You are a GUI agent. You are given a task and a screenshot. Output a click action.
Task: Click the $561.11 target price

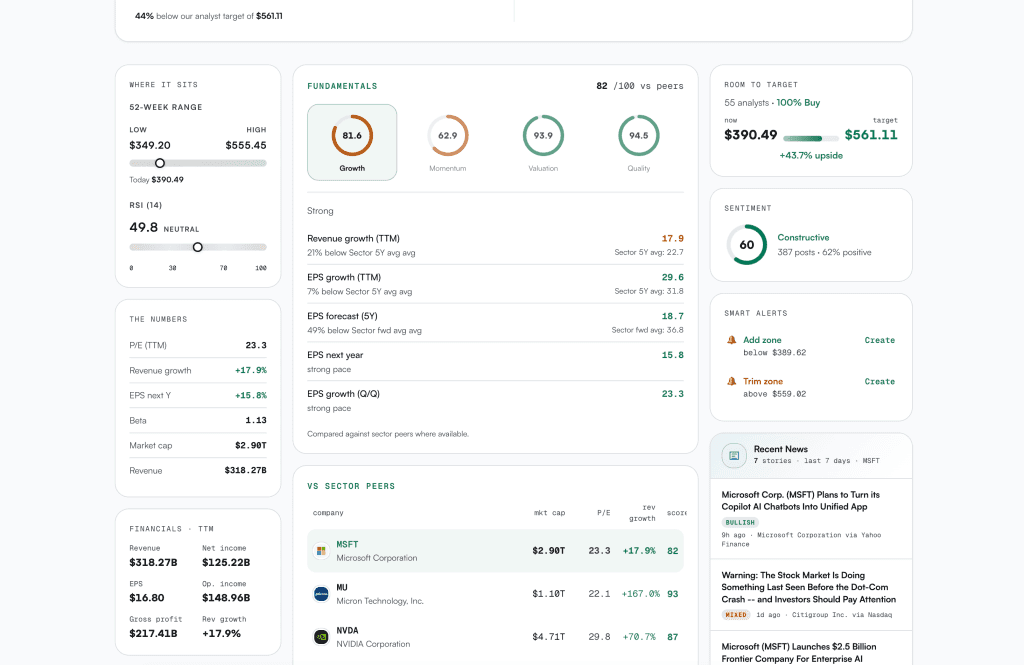pyautogui.click(x=871, y=135)
